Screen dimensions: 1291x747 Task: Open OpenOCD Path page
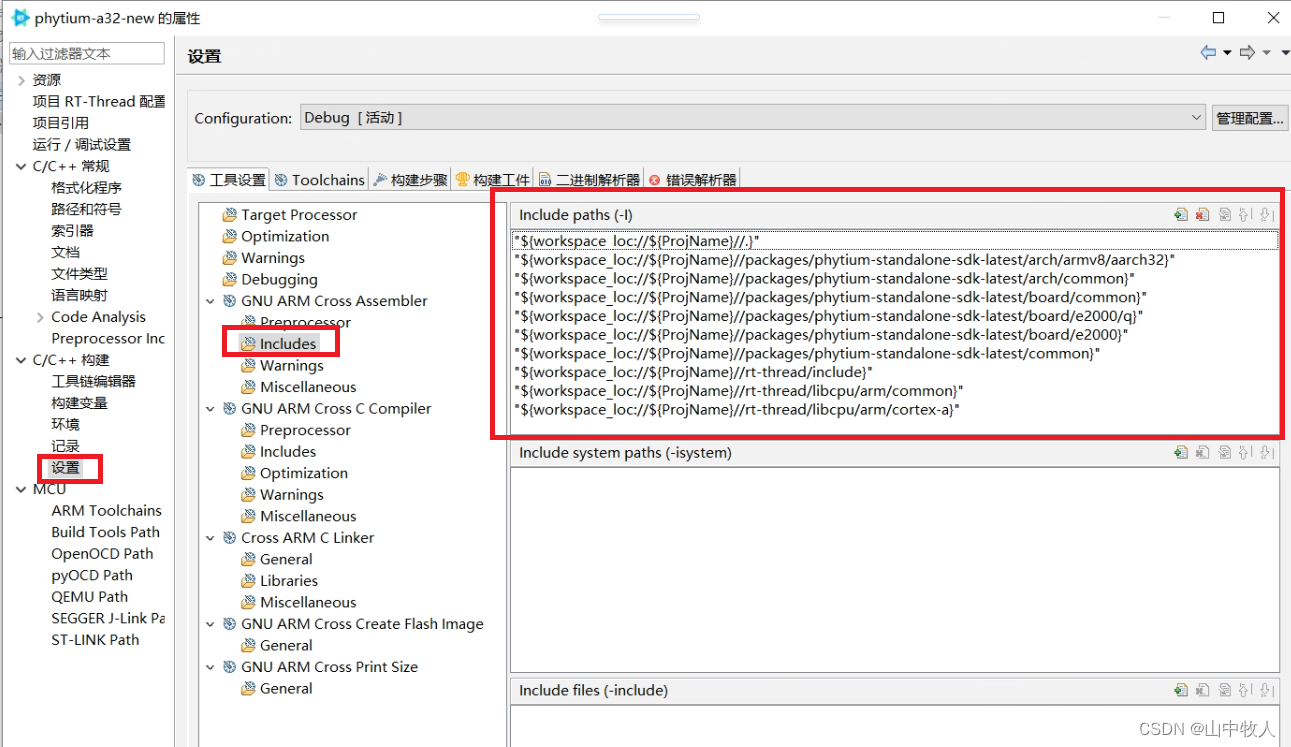102,554
